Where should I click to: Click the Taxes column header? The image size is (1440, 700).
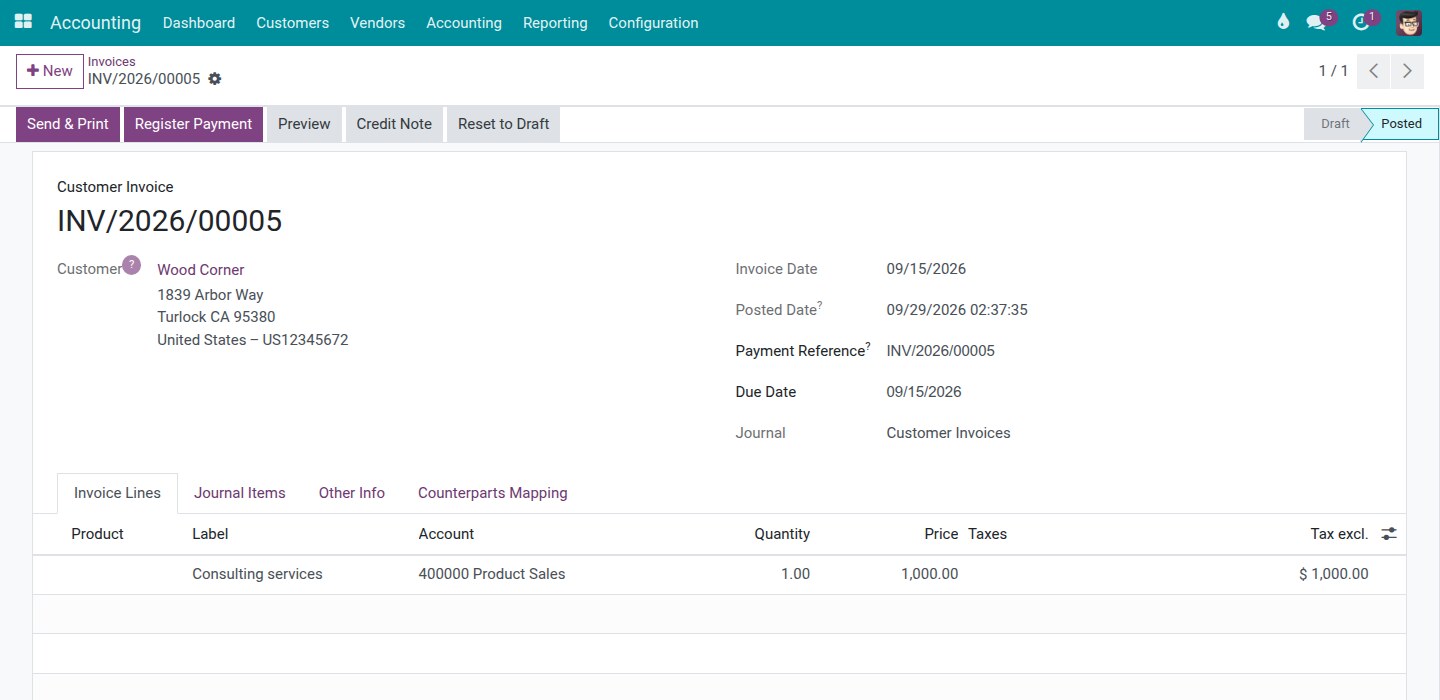click(987, 534)
